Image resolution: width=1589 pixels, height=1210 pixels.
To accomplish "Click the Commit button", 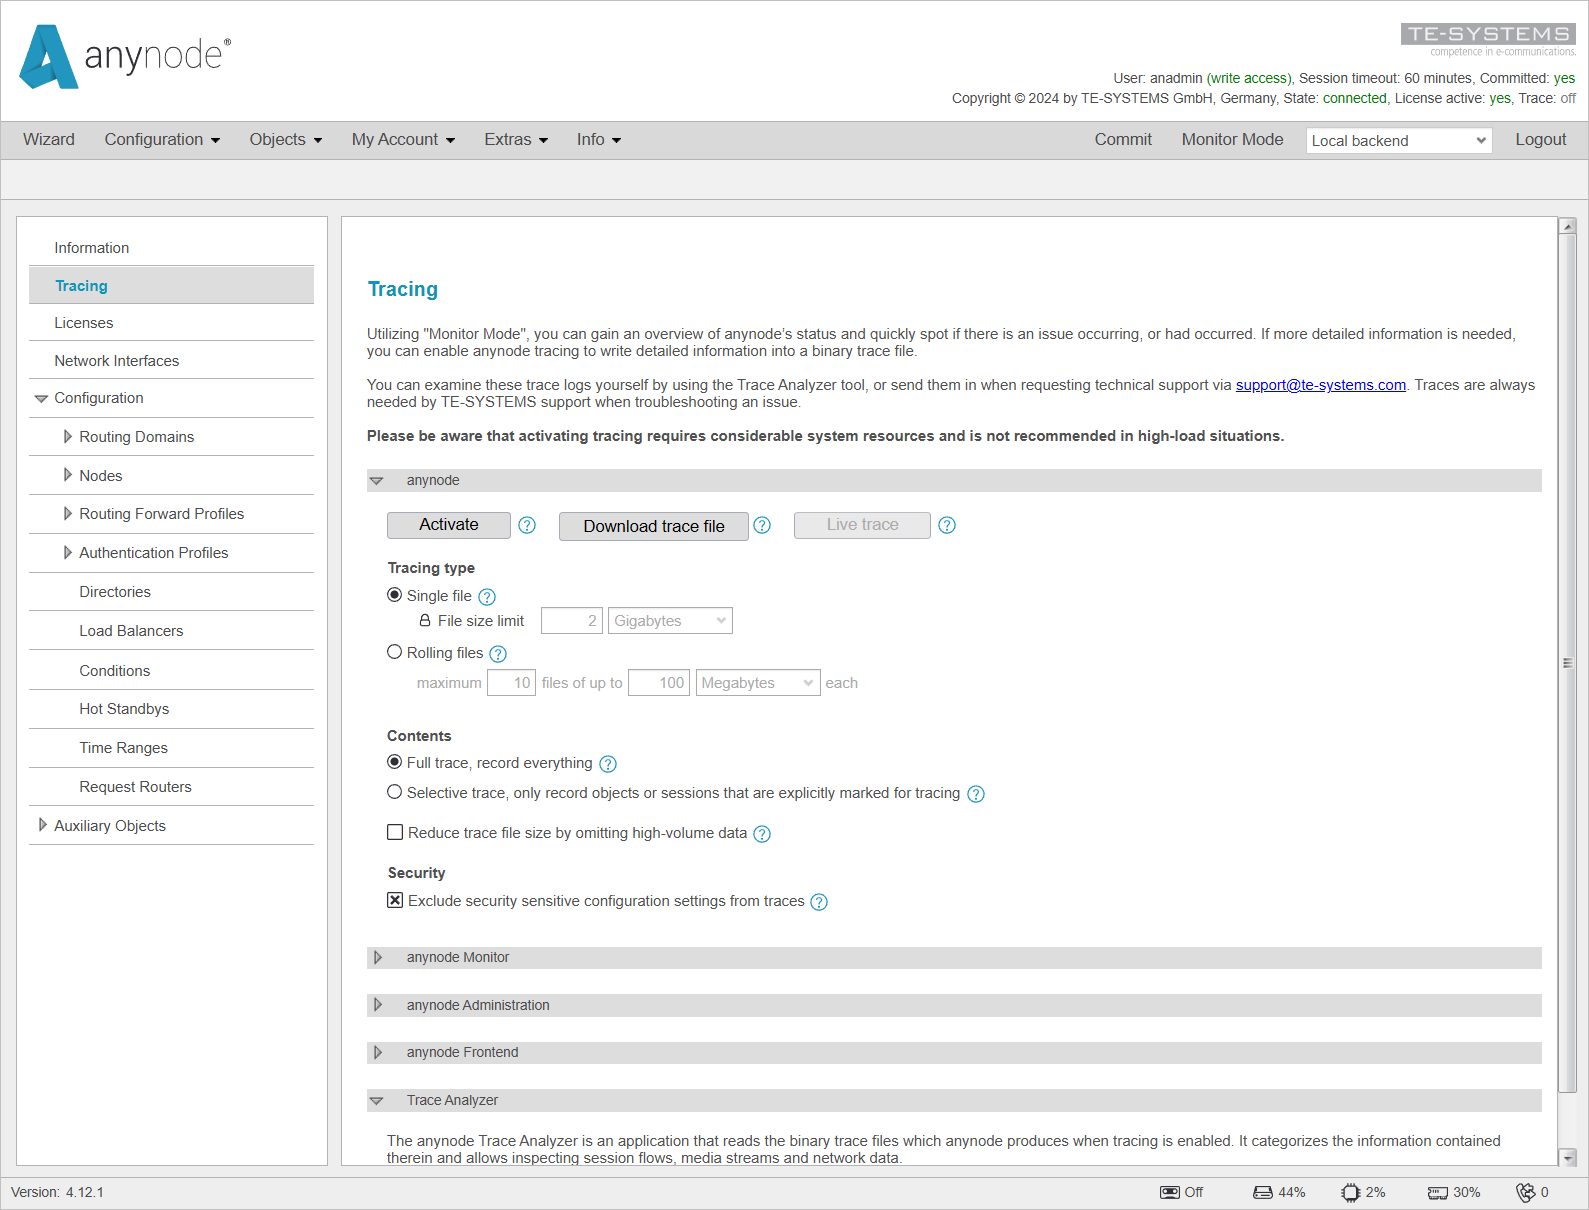I will pyautogui.click(x=1123, y=140).
